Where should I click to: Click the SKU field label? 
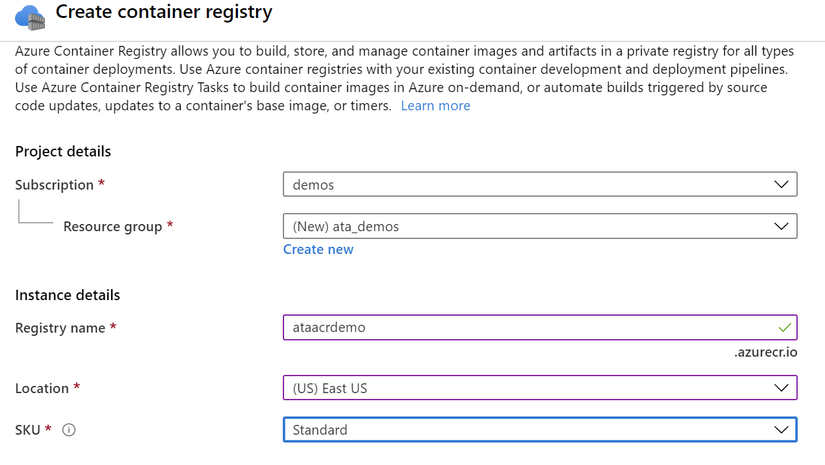point(28,430)
